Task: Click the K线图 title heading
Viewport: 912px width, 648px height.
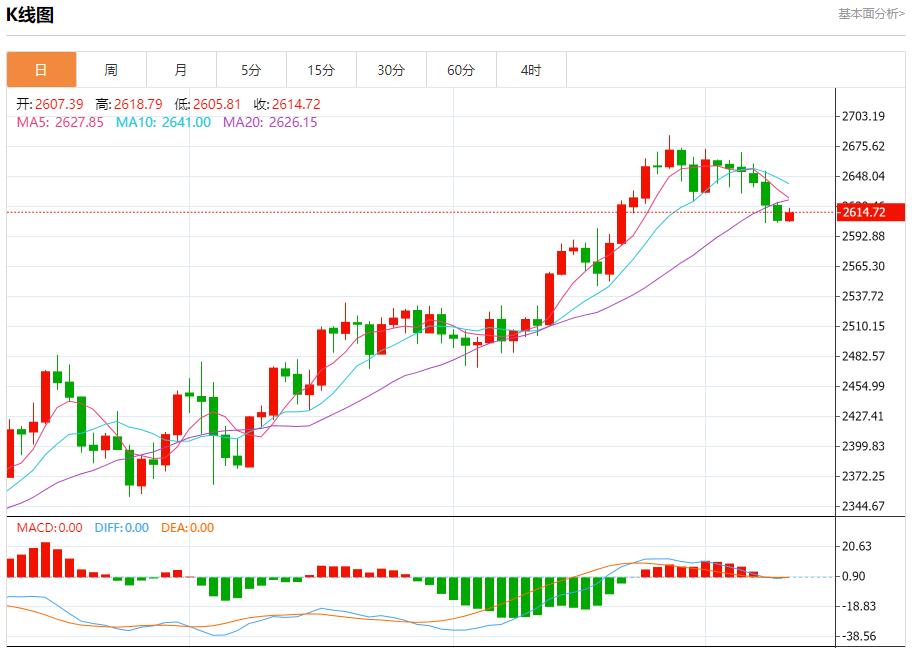Action: (x=30, y=15)
